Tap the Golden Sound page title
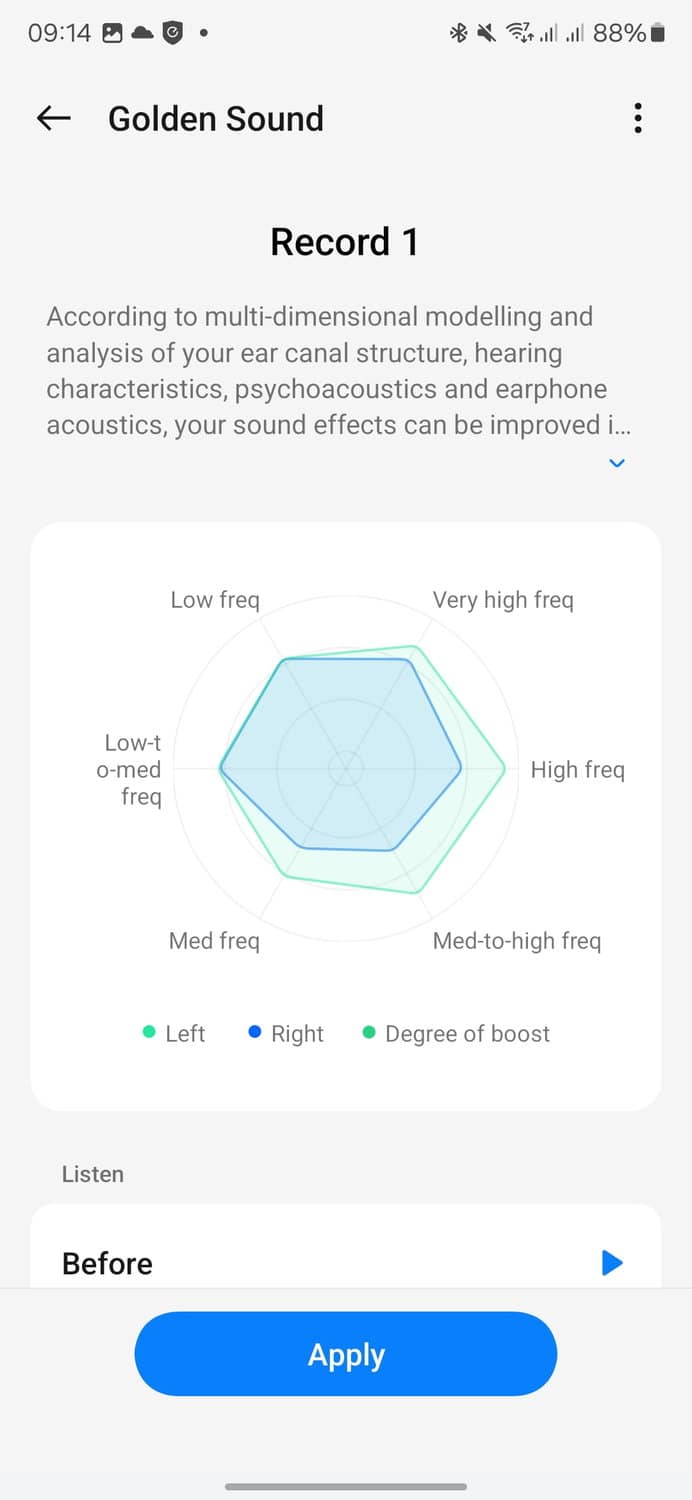The height and width of the screenshot is (1500, 692). click(216, 118)
